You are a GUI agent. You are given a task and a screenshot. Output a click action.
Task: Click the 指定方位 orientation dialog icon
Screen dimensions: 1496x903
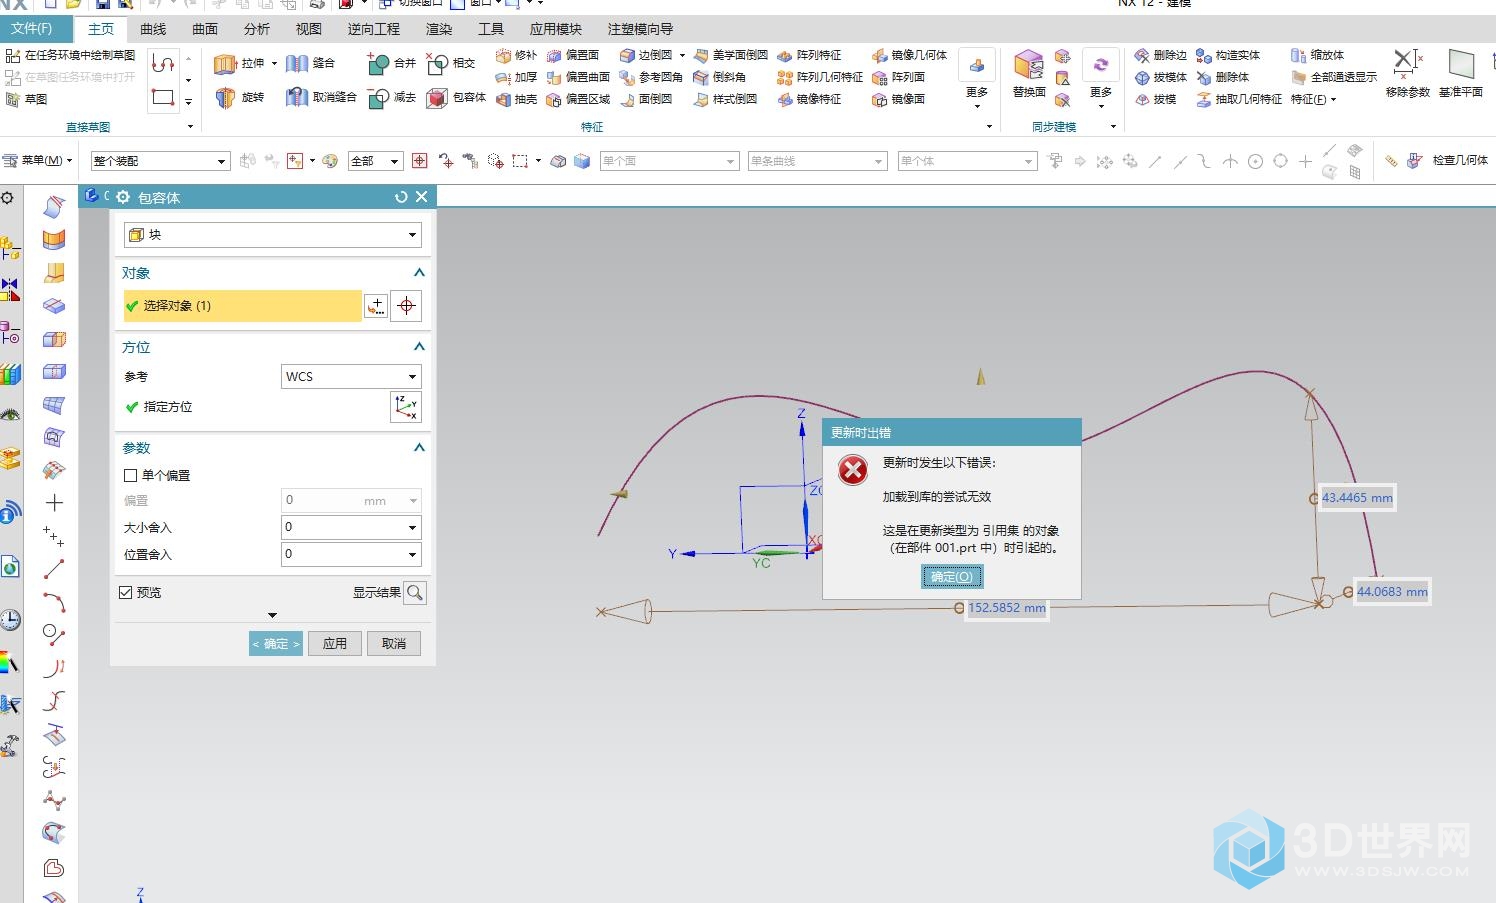(x=405, y=407)
